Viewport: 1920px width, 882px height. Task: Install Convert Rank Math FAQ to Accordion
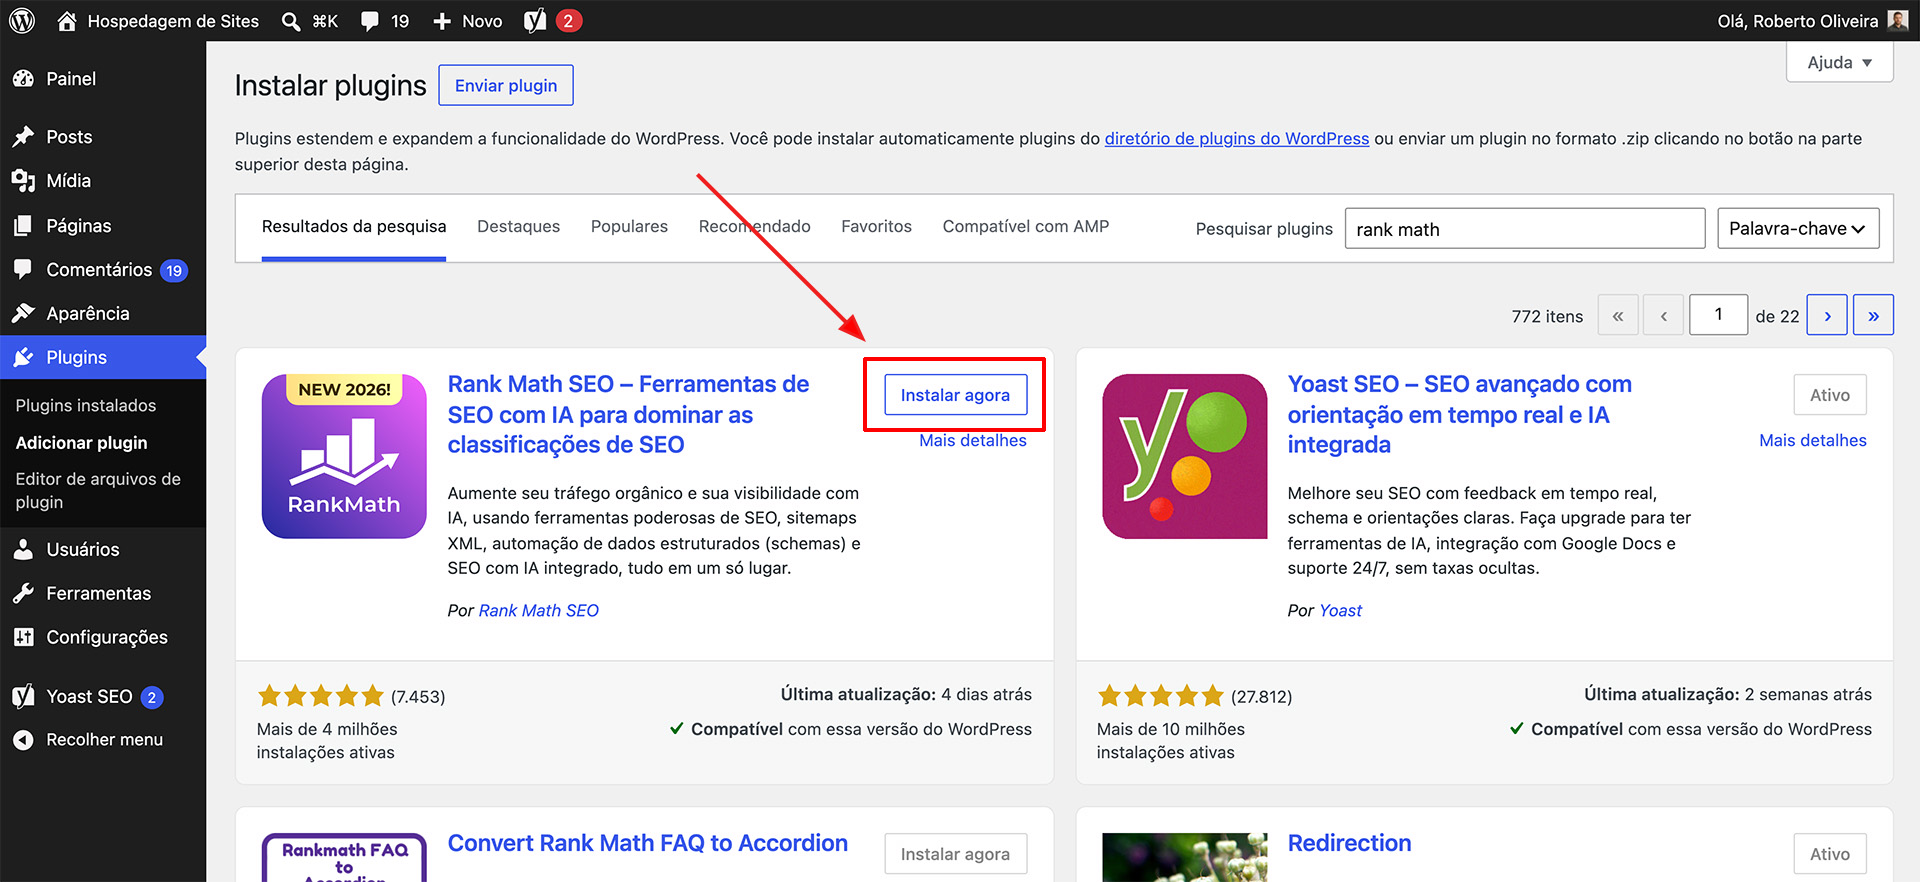[955, 854]
